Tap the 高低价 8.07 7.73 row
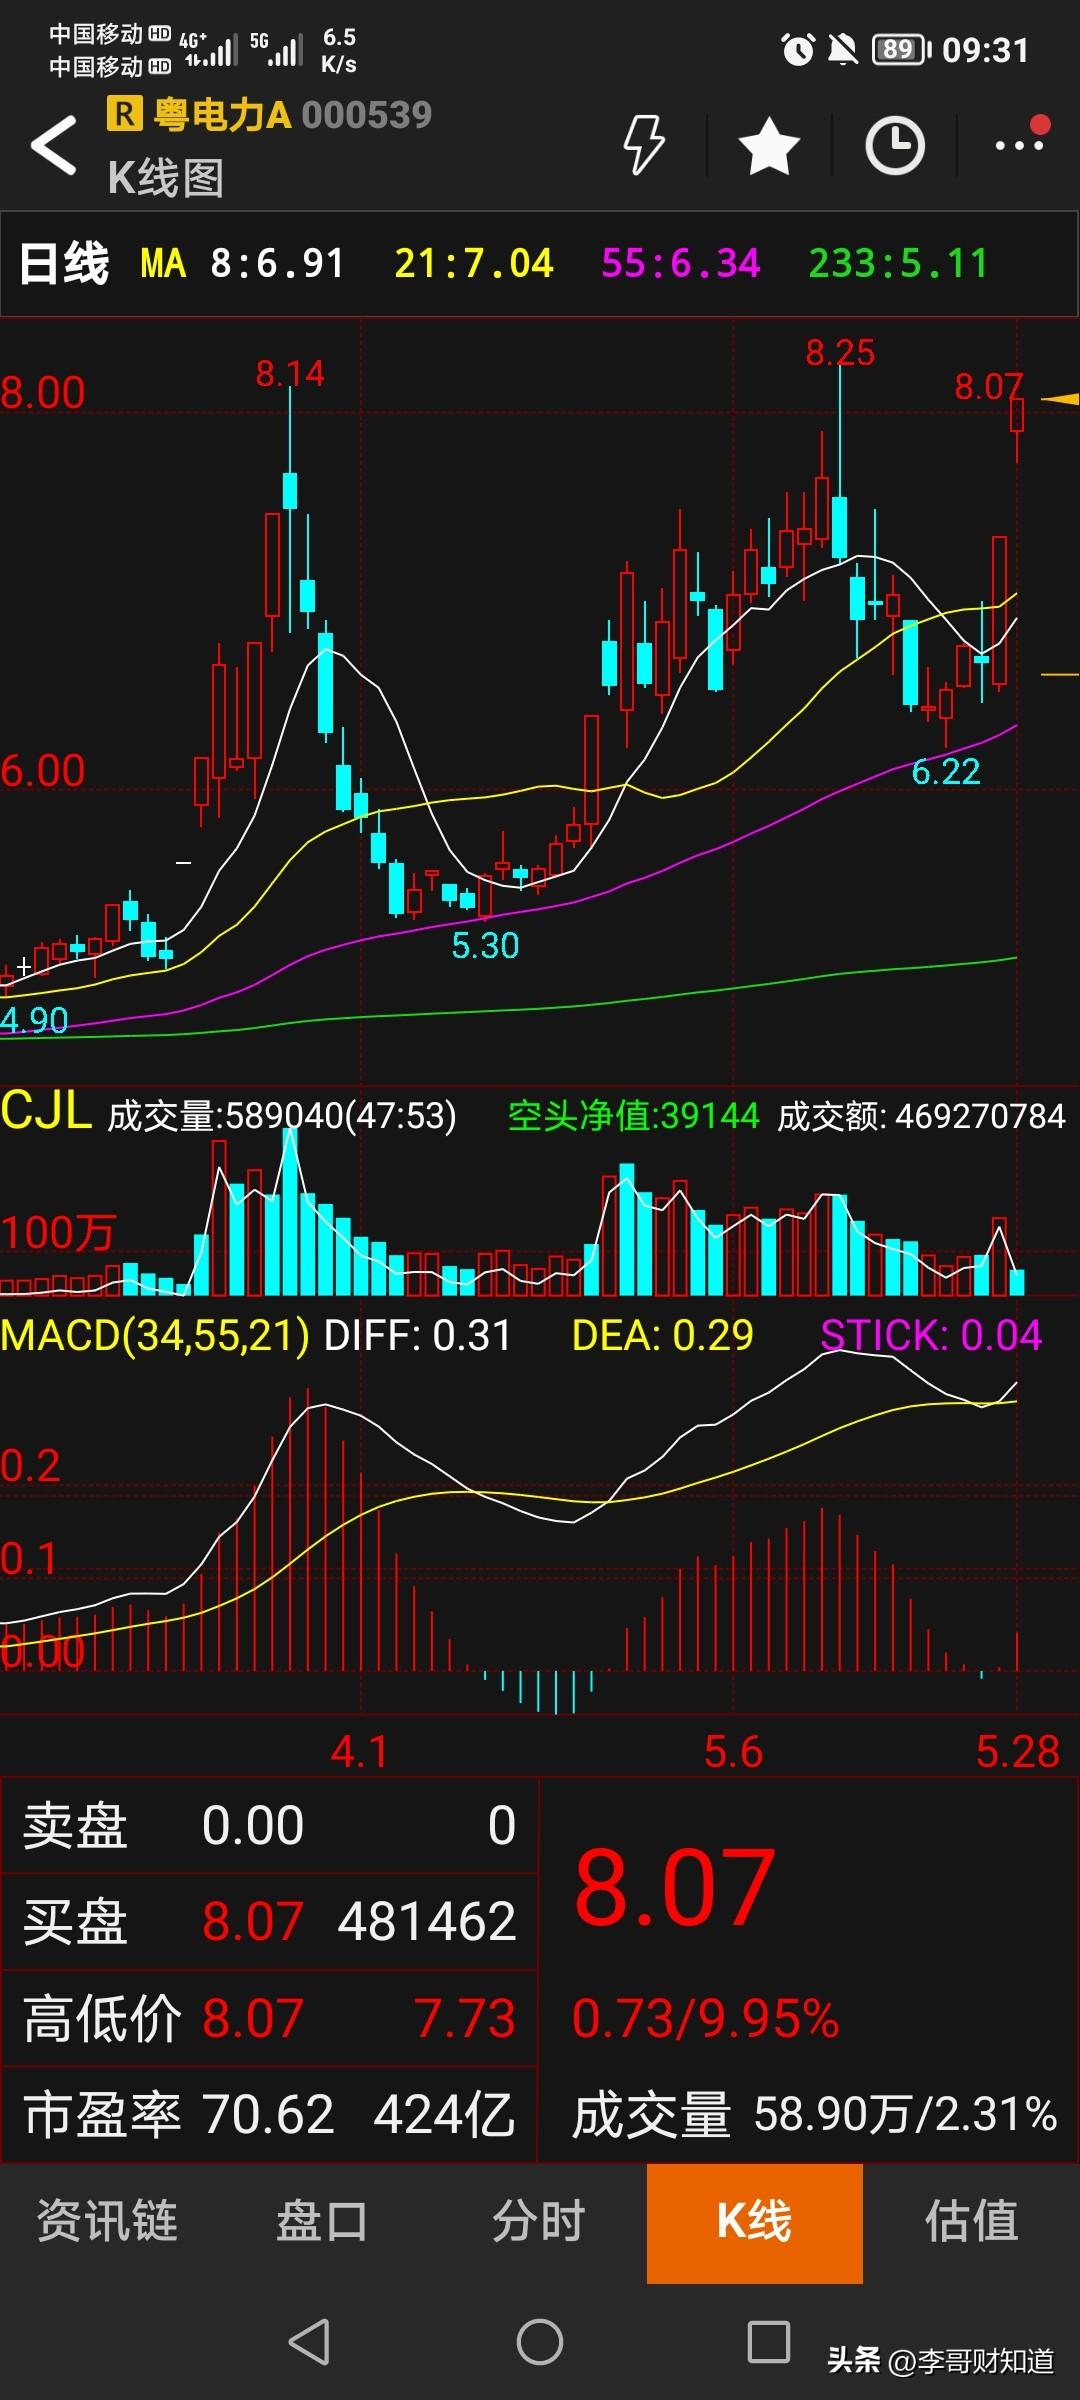 [x=269, y=2017]
